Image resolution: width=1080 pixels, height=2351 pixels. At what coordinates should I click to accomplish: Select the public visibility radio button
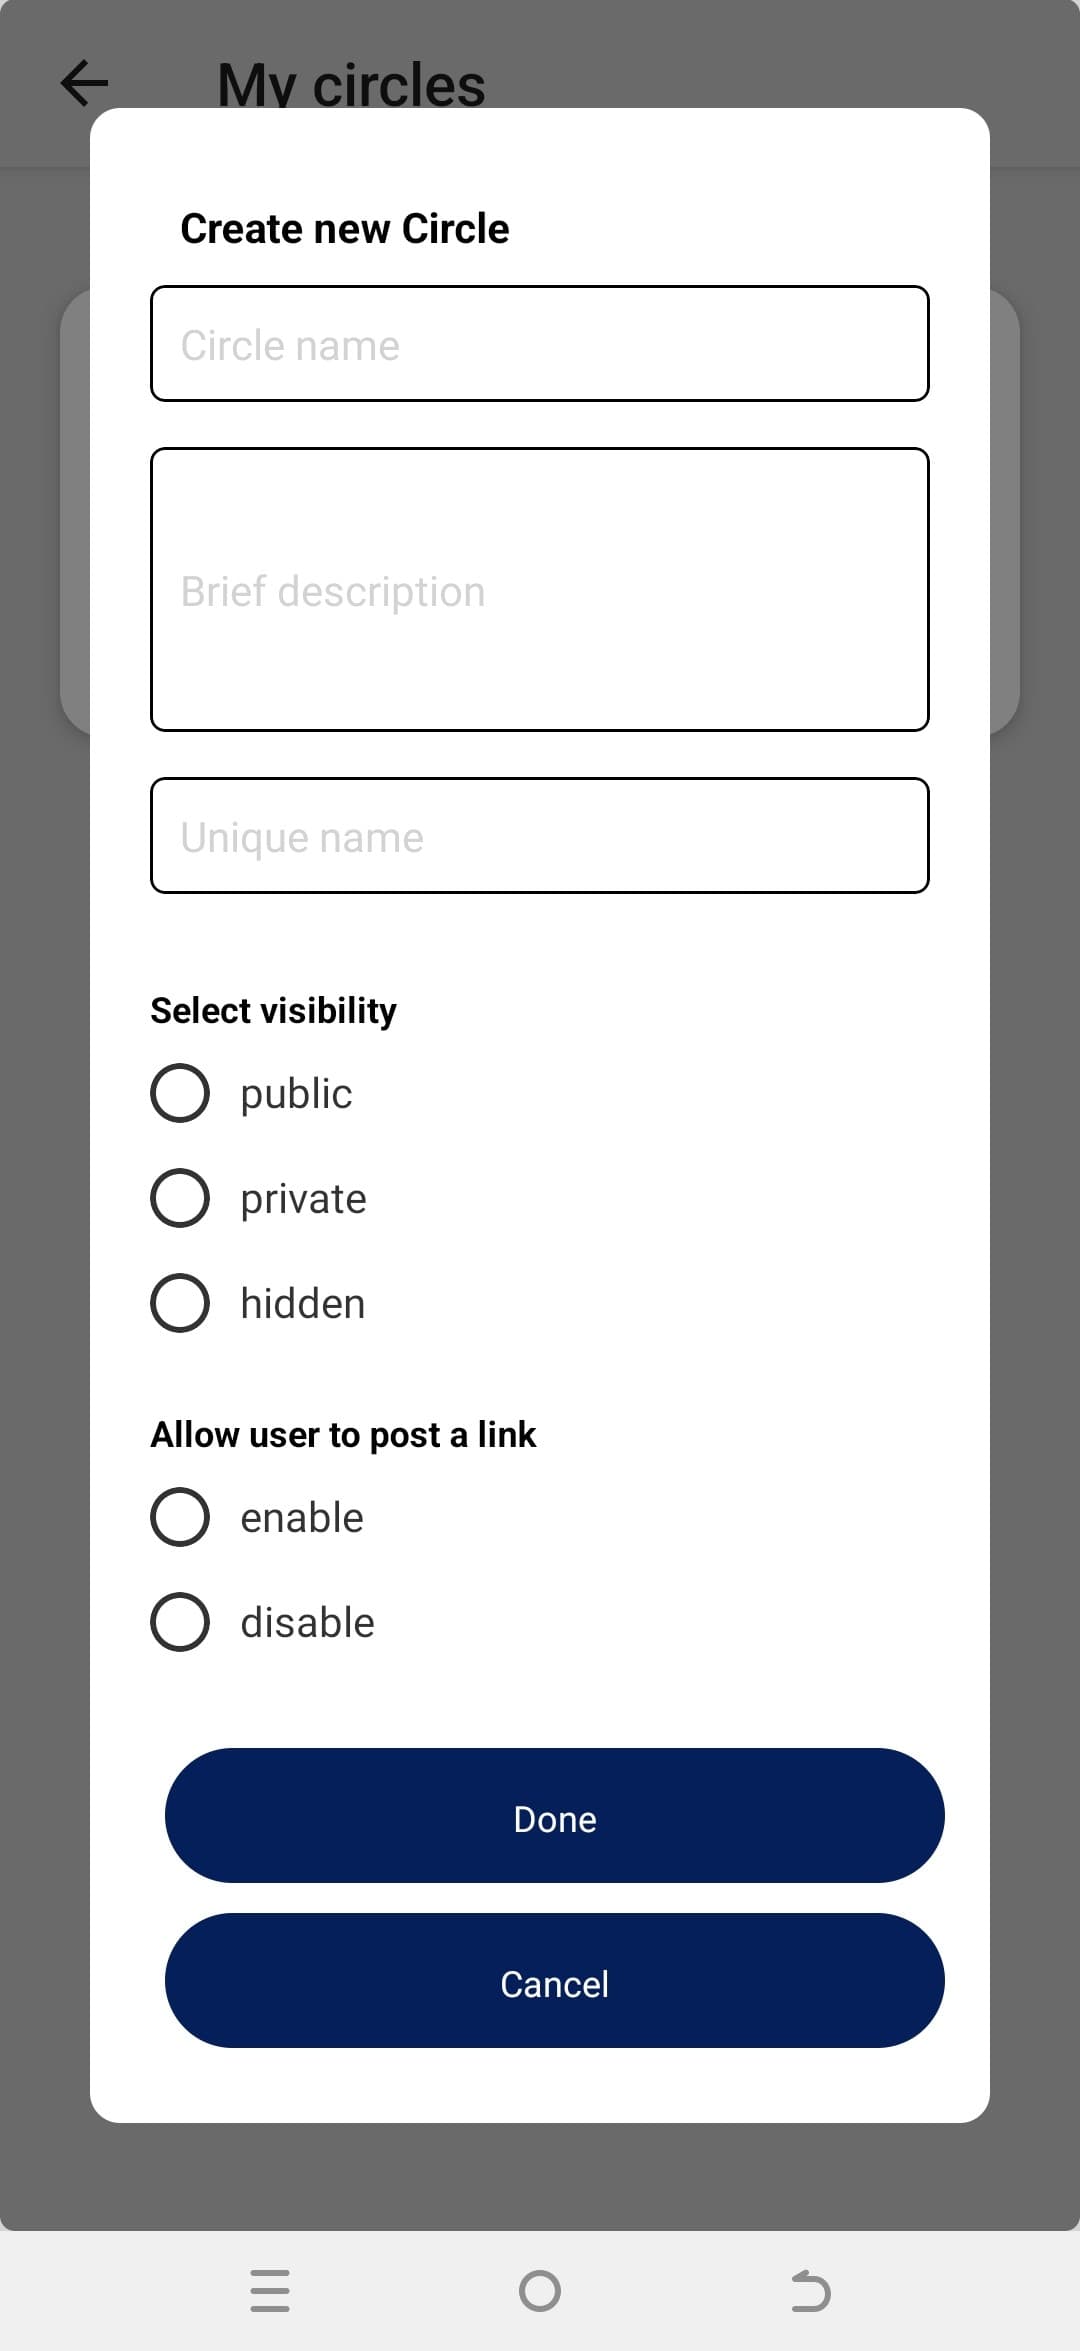[180, 1093]
